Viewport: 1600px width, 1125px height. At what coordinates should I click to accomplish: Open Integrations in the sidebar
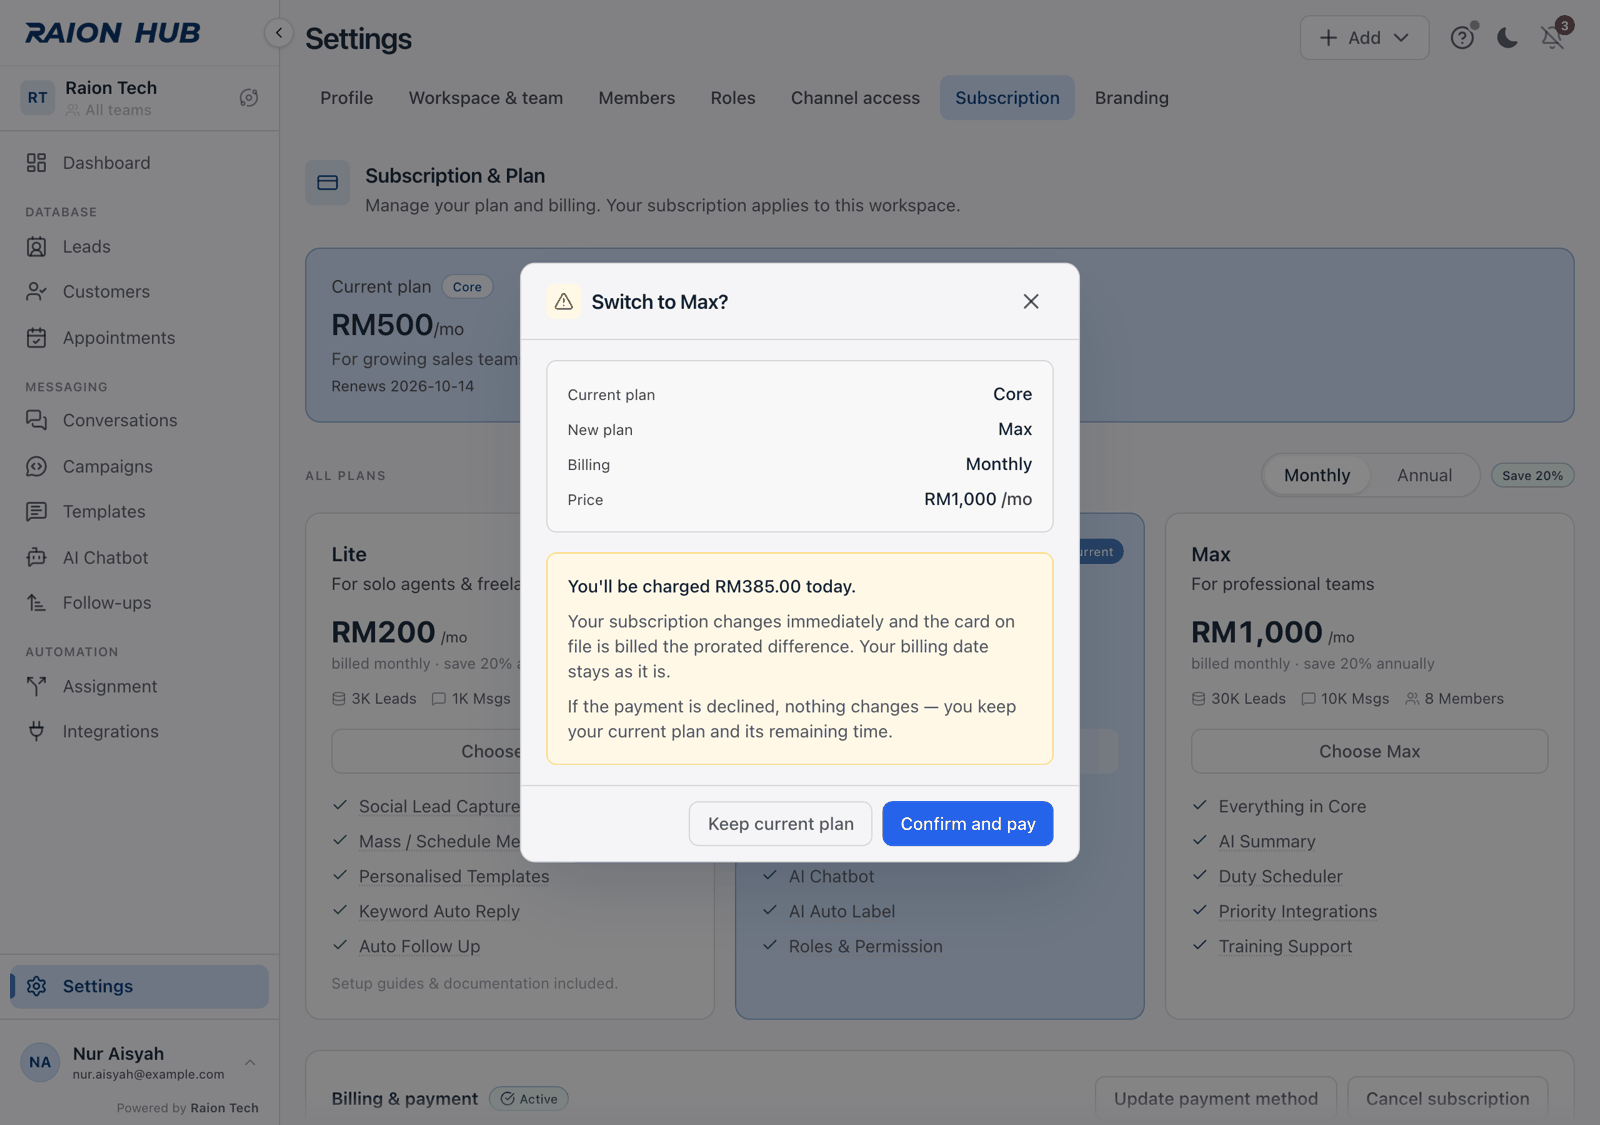(x=139, y=732)
